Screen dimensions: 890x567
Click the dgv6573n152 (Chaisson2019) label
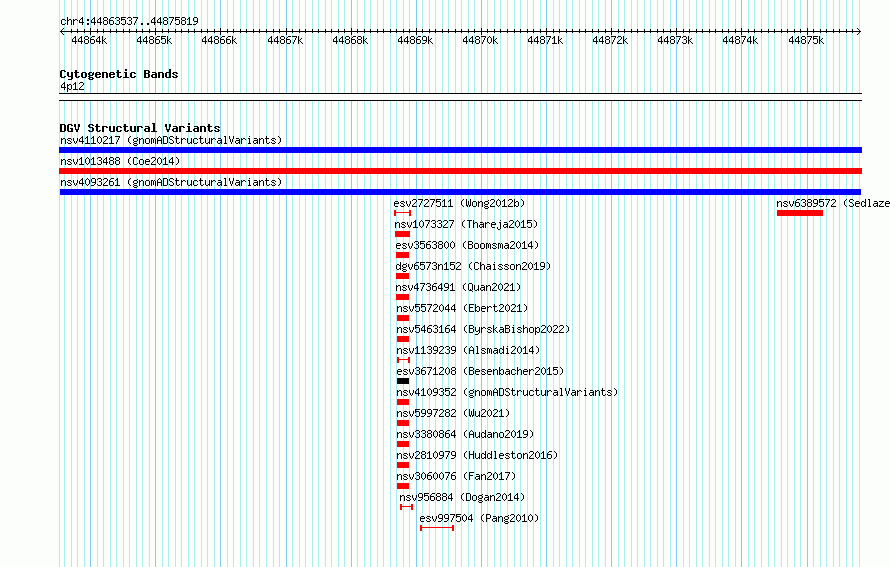click(x=473, y=266)
